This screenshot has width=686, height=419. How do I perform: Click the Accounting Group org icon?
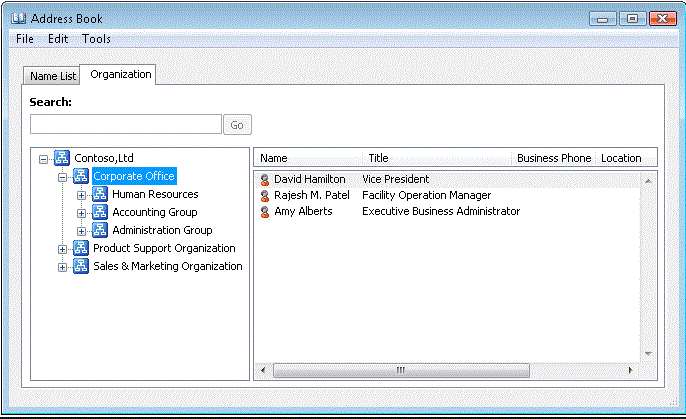(x=100, y=212)
